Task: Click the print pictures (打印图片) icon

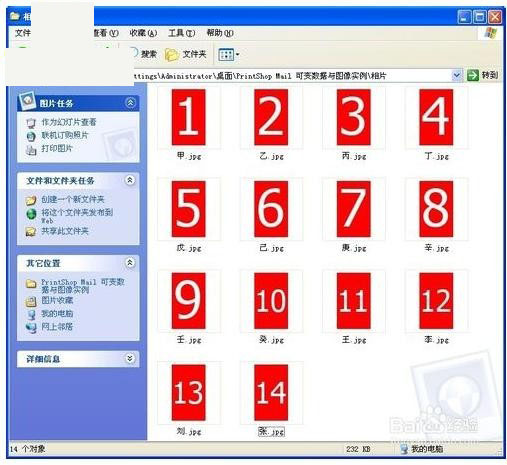Action: (x=31, y=150)
